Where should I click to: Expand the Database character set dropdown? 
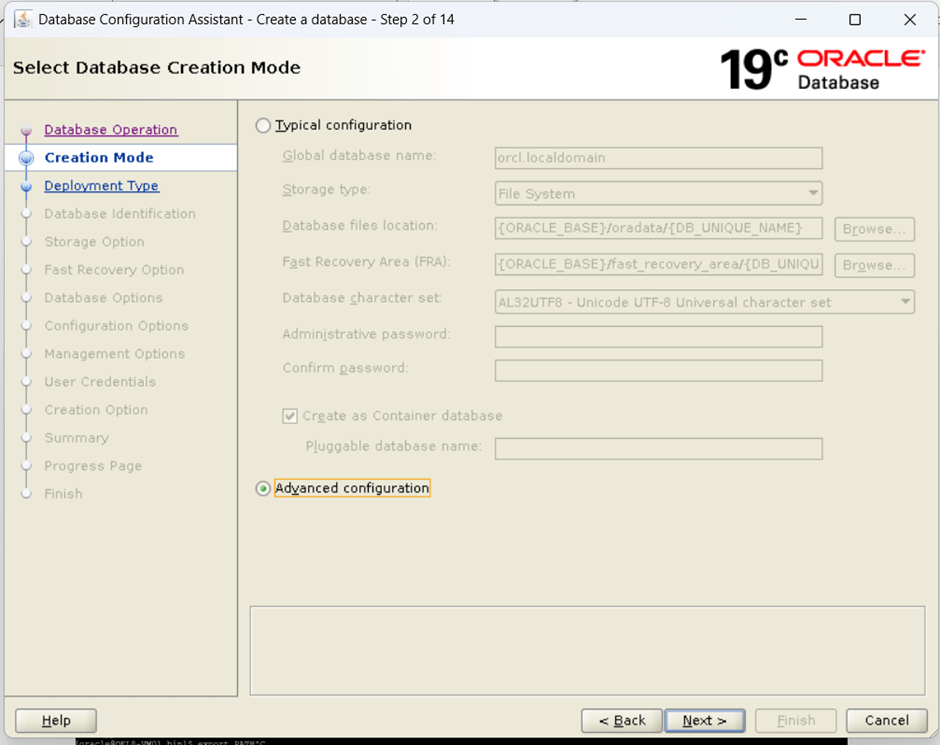(x=704, y=302)
